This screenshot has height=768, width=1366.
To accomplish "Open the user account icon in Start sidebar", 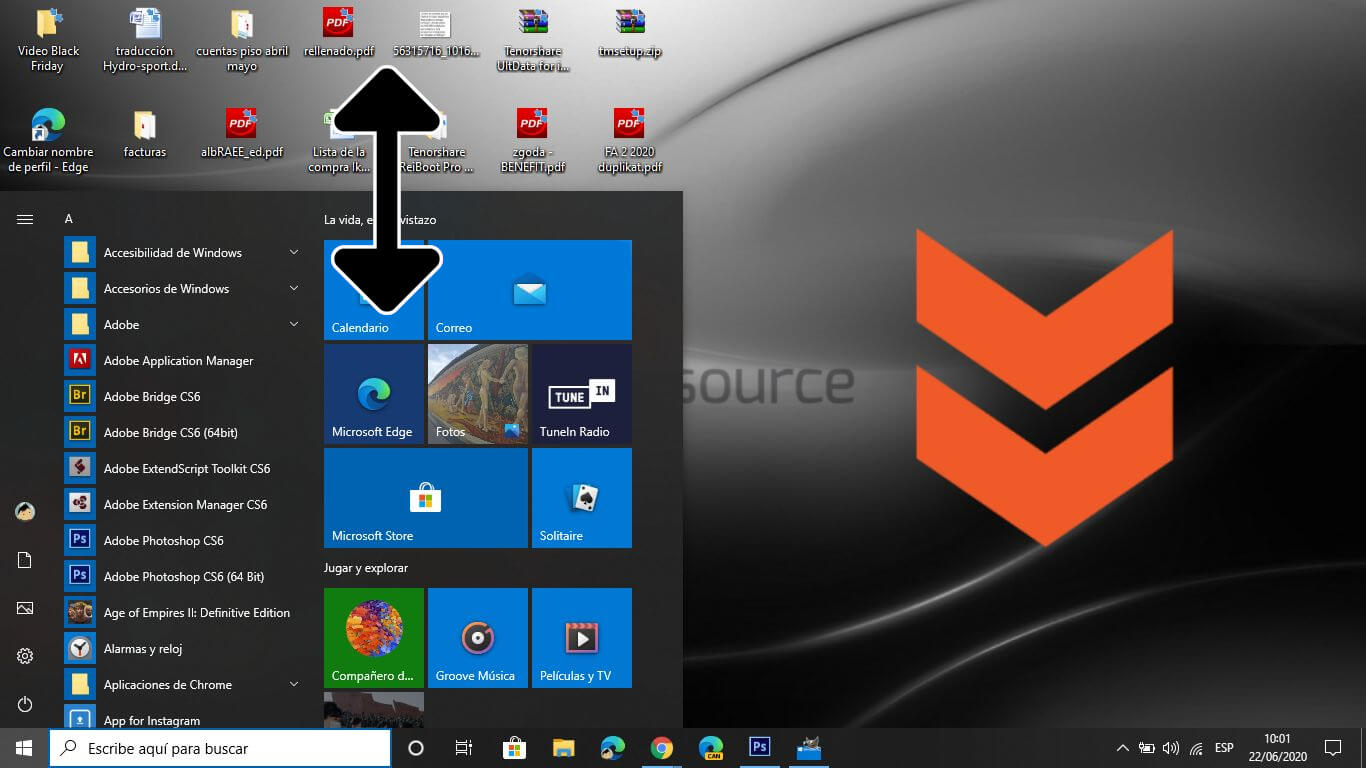I will [25, 511].
